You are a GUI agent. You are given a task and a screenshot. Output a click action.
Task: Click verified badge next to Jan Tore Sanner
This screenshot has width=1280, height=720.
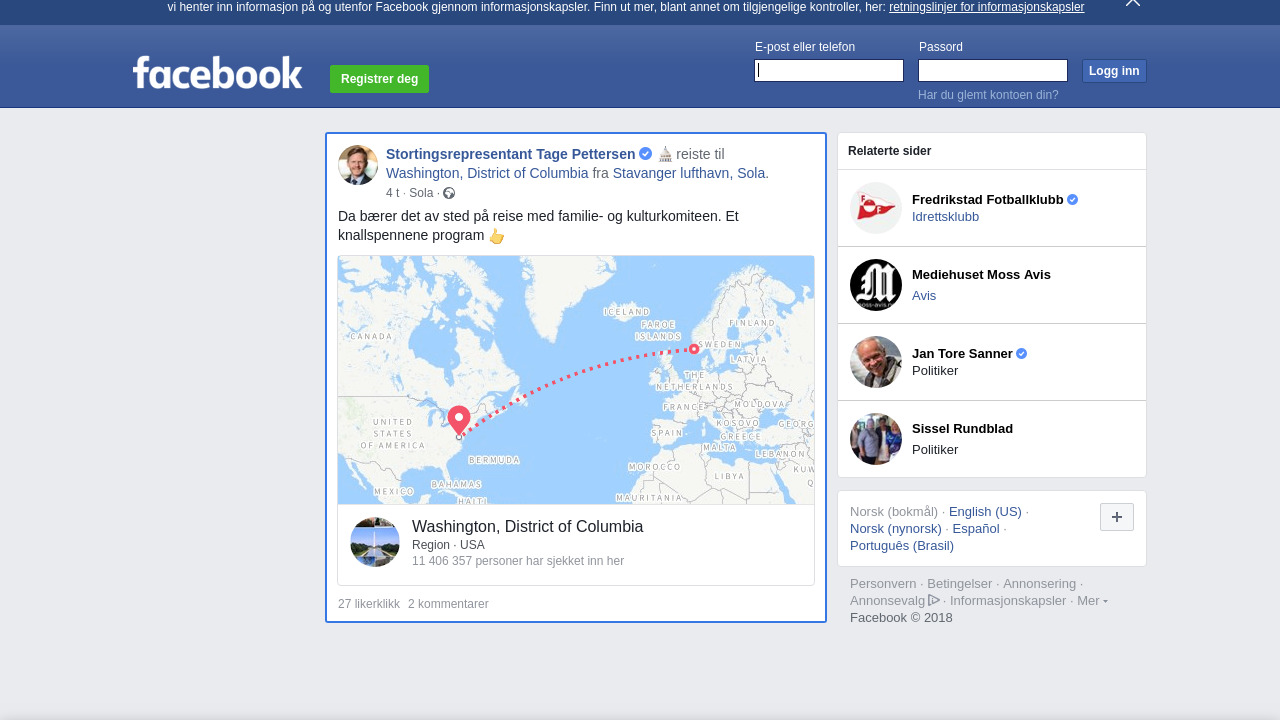pyautogui.click(x=1022, y=354)
